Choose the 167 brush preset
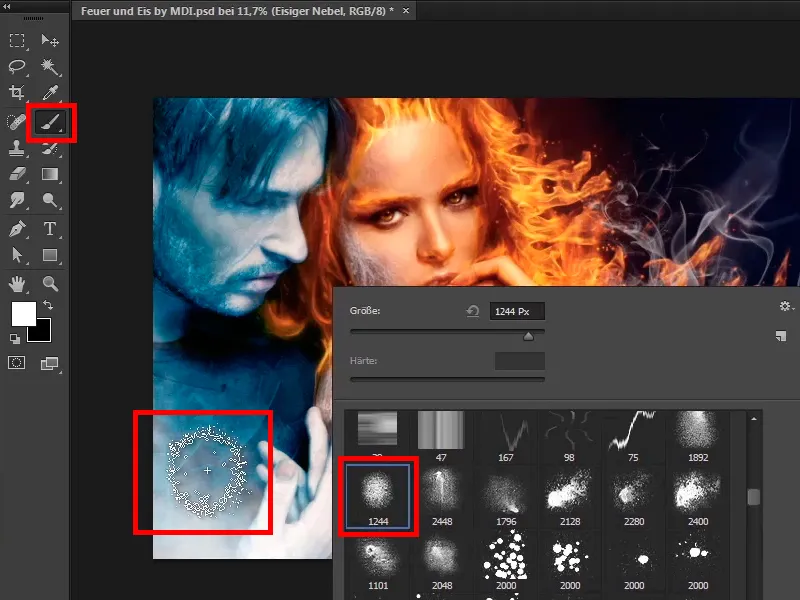Image resolution: width=800 pixels, height=600 pixels. point(506,436)
